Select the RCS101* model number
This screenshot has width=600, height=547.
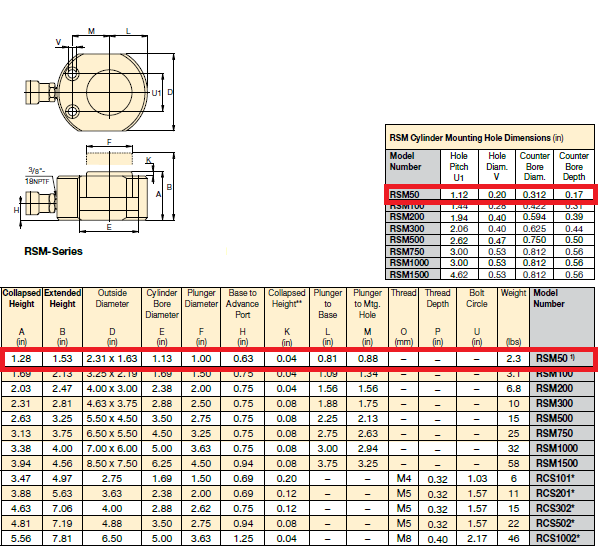tap(555, 478)
